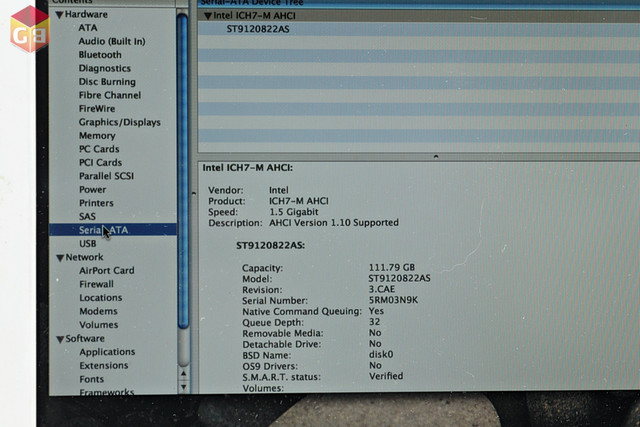Click the Revision value 3.CAE
The height and width of the screenshot is (427, 640).
382,289
